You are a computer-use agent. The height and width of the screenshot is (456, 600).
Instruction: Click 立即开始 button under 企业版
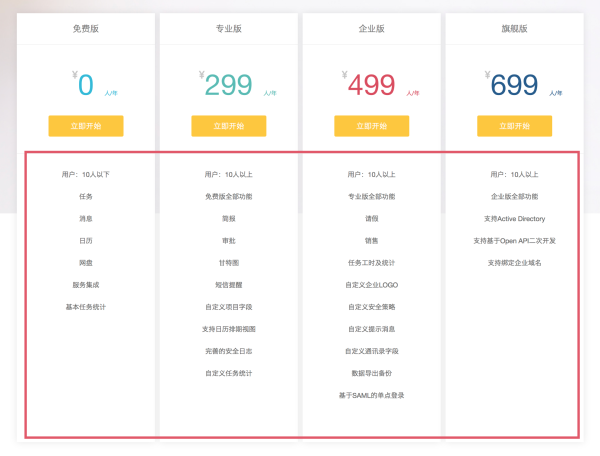click(372, 126)
